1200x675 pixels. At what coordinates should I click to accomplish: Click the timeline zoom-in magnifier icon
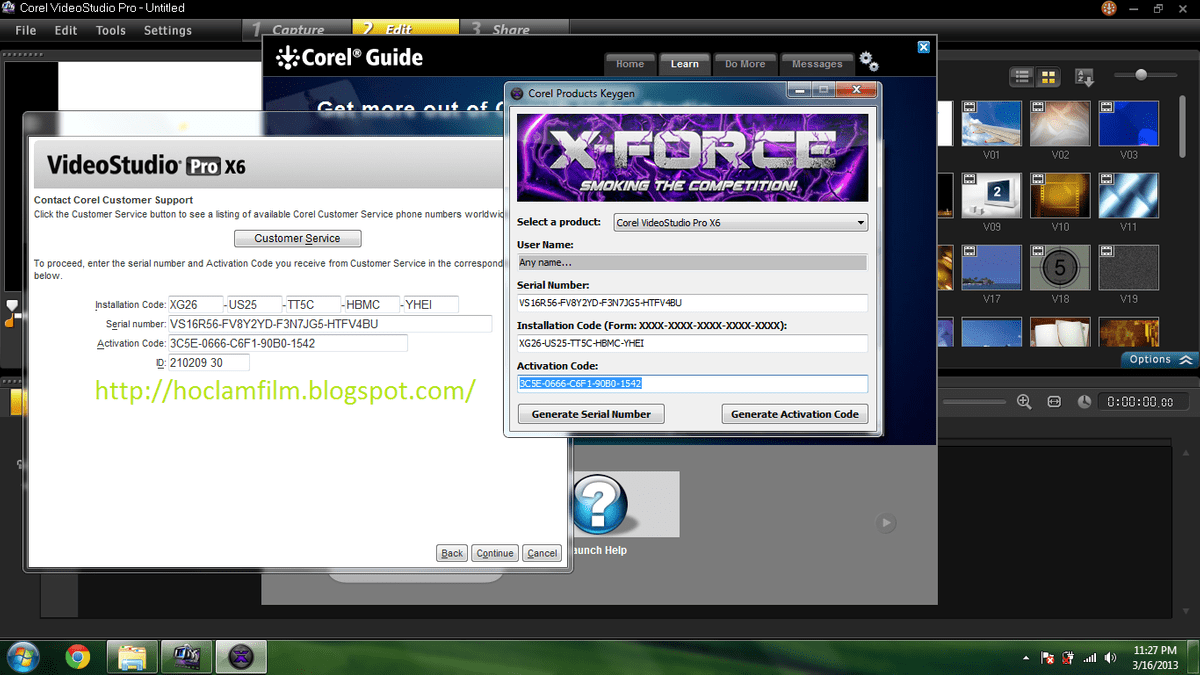[1024, 401]
